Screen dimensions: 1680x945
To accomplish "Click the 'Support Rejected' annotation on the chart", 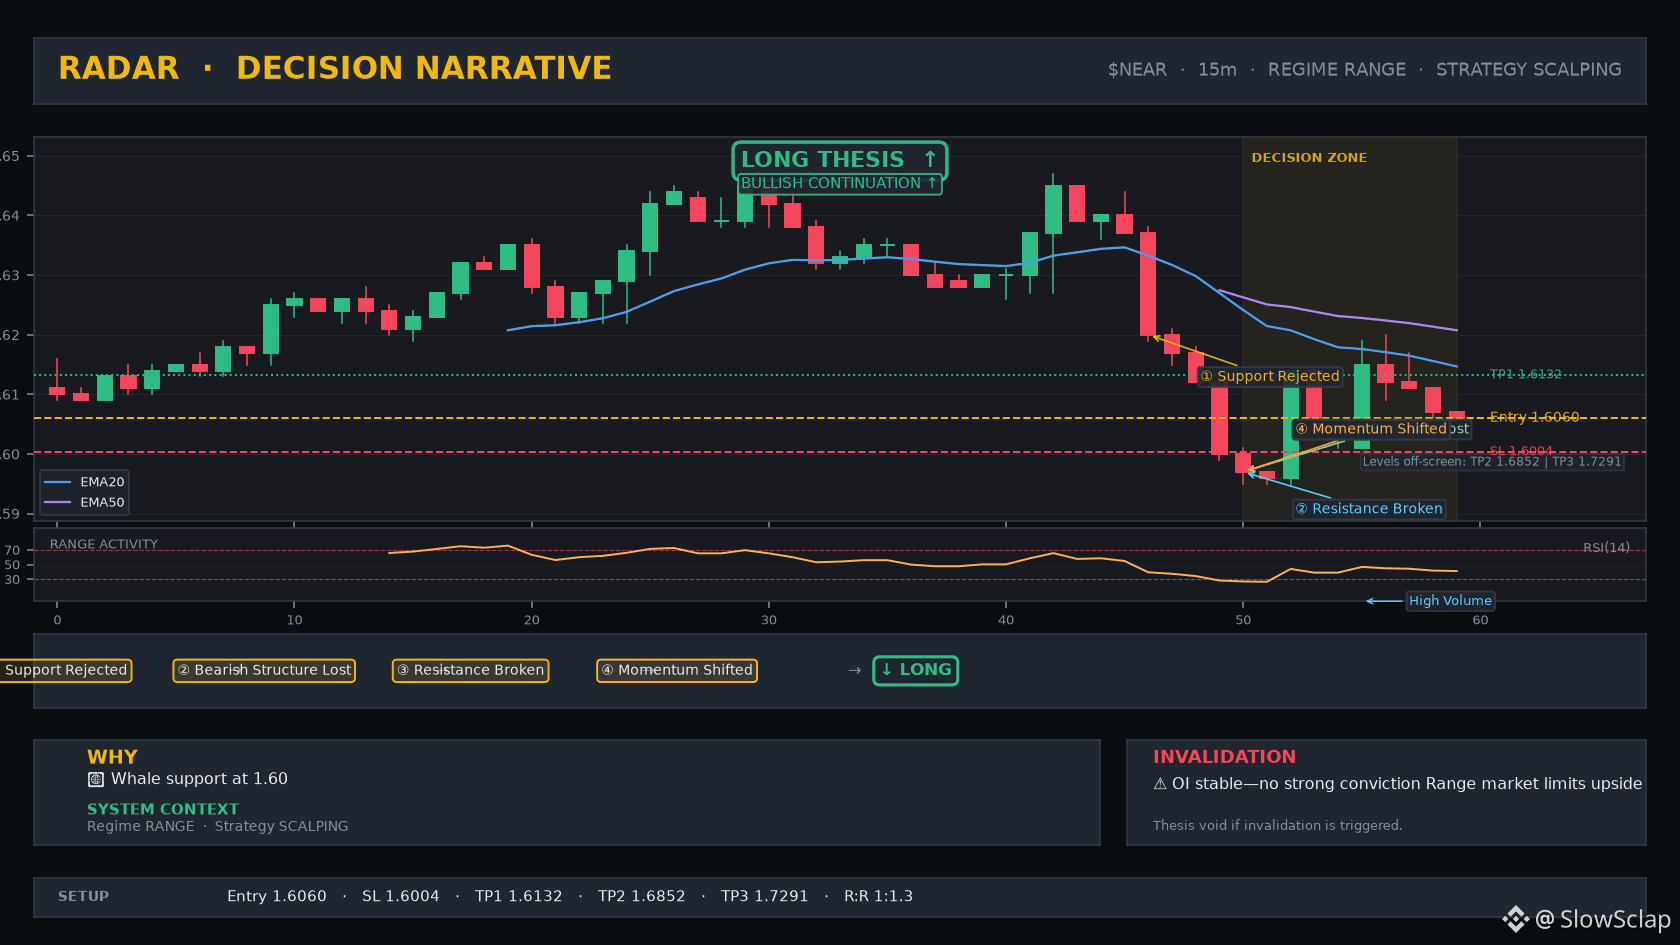I will pyautogui.click(x=1270, y=376).
